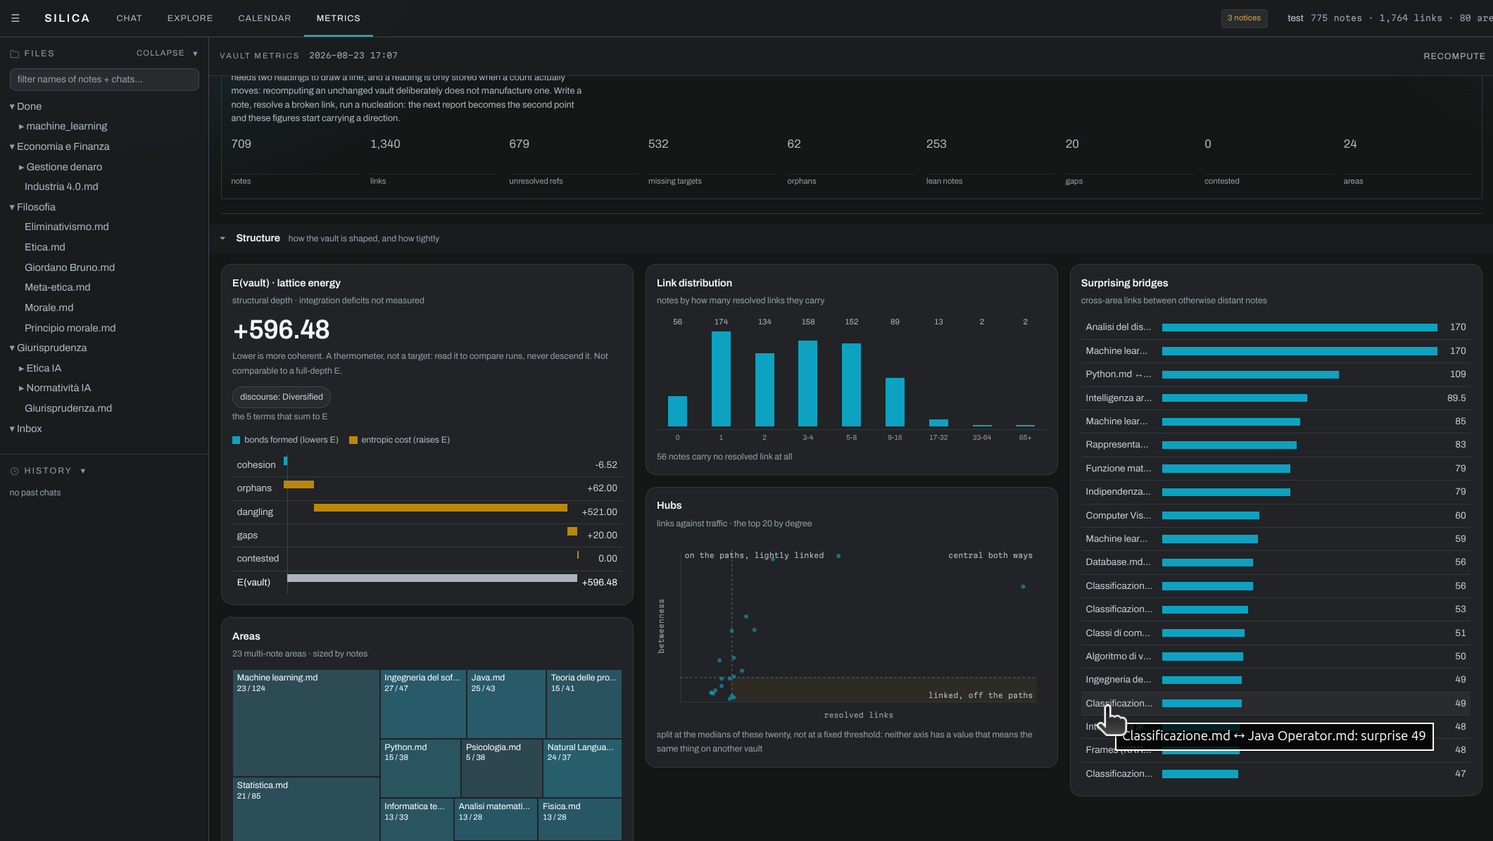Select the Psicologia.md area tile
Screen dimensions: 1493x841
pyautogui.click(x=501, y=768)
